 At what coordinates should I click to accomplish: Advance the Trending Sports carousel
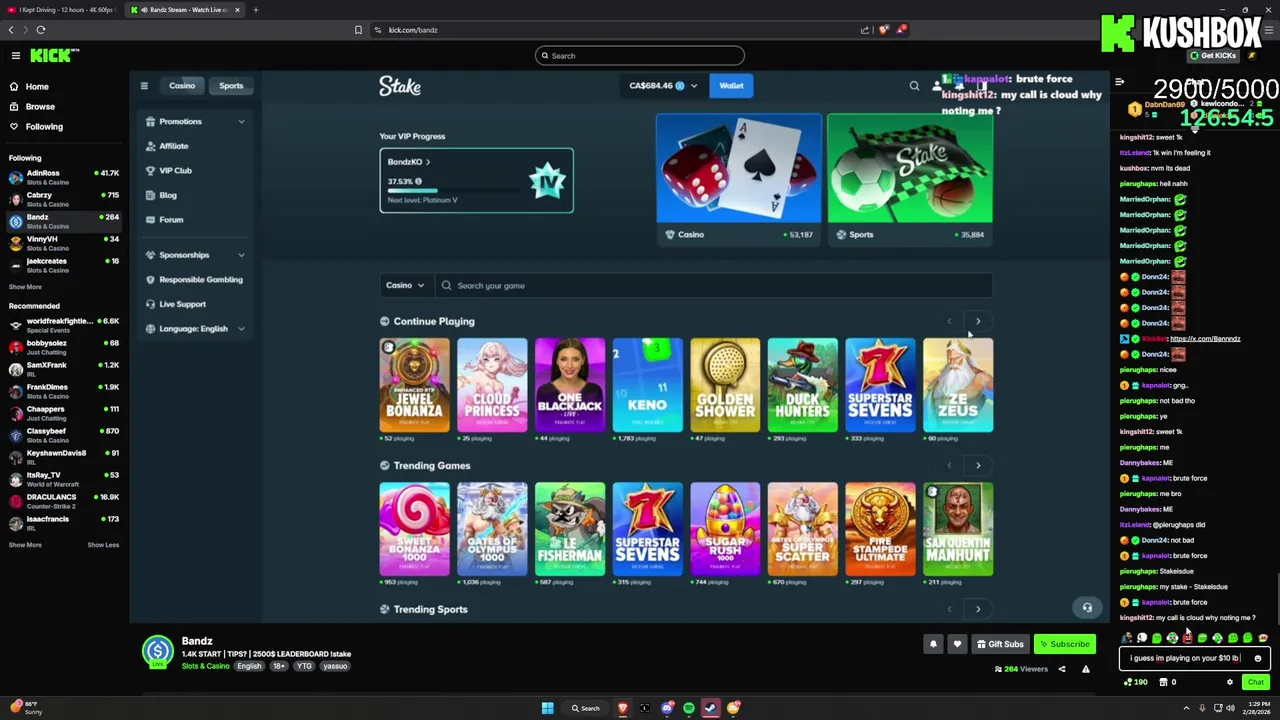tap(978, 609)
